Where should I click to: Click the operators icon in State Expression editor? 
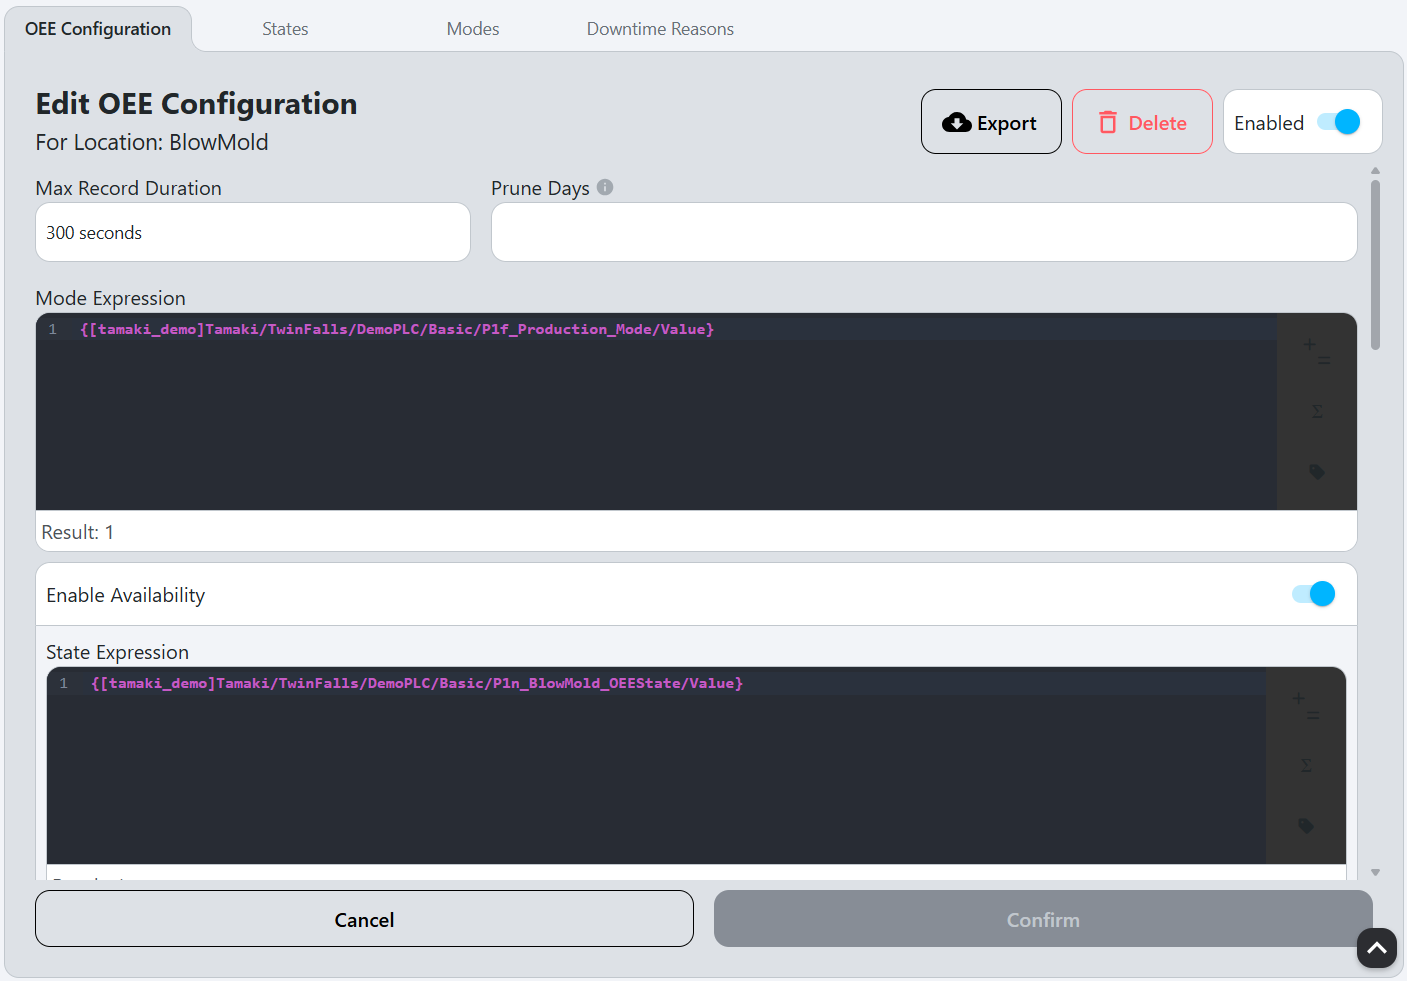1305,705
